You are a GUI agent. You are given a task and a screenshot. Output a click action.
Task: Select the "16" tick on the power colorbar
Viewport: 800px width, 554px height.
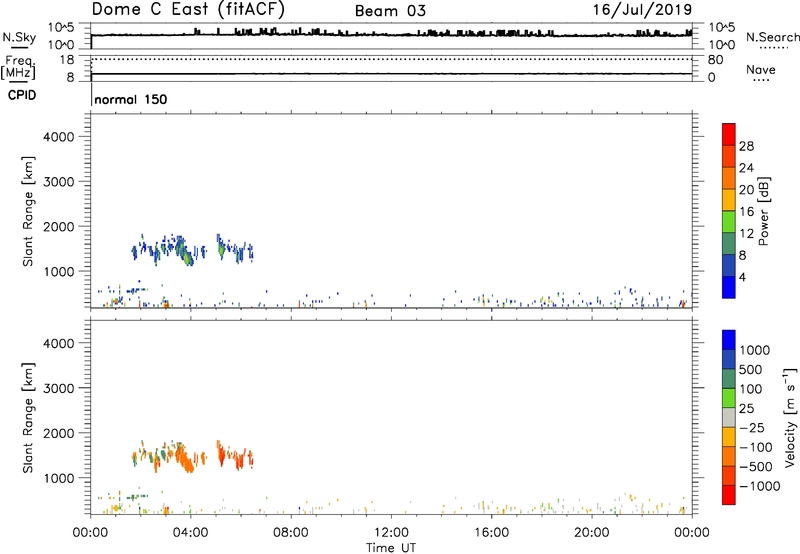(746, 212)
